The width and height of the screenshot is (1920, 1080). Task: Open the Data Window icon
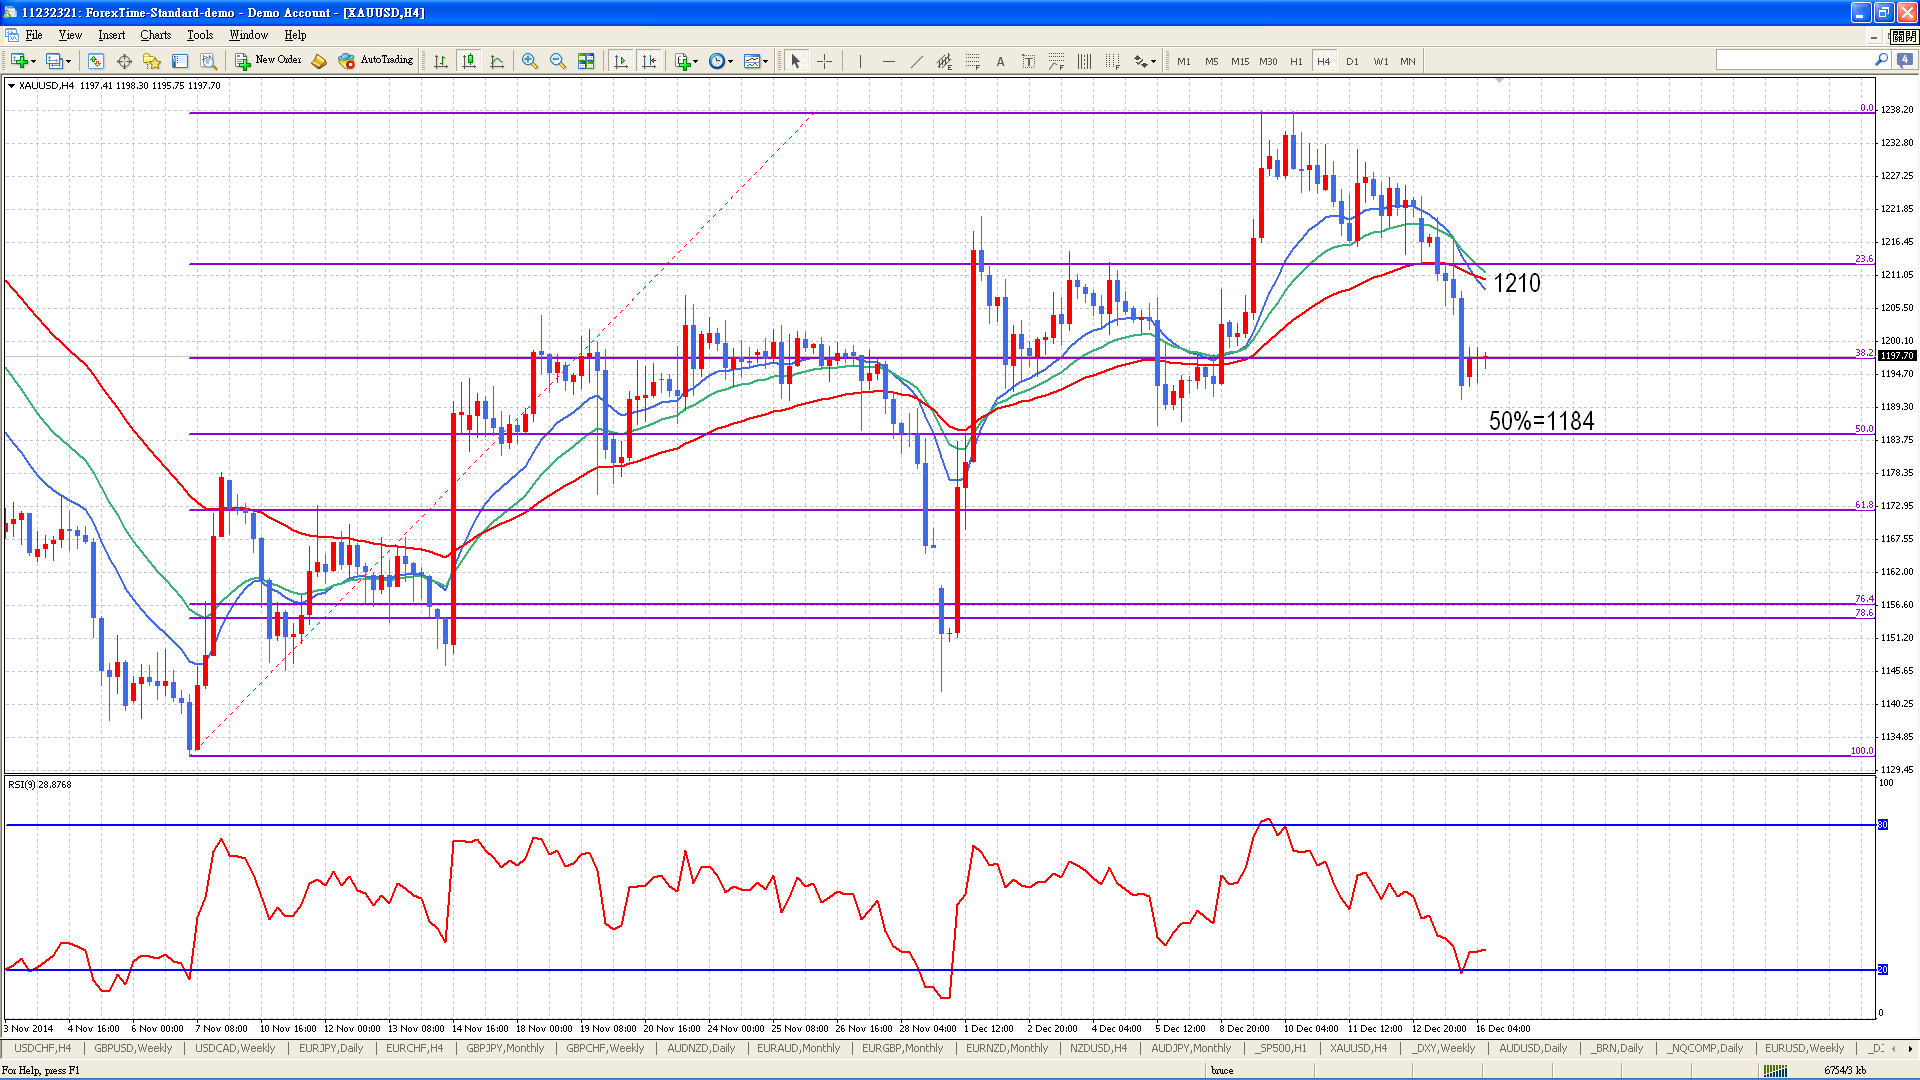pyautogui.click(x=124, y=61)
